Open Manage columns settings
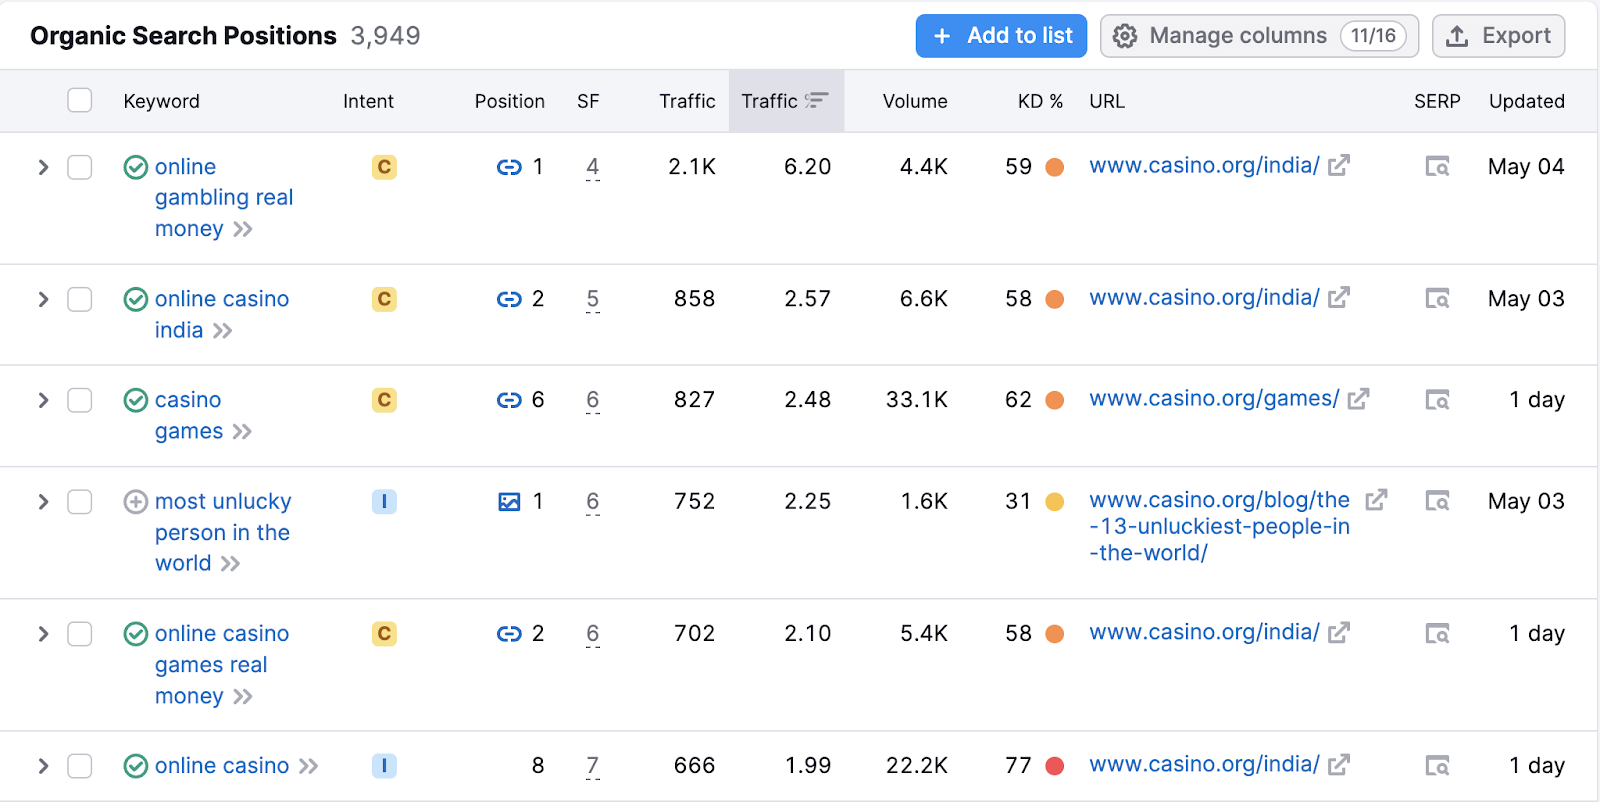 pyautogui.click(x=1259, y=36)
